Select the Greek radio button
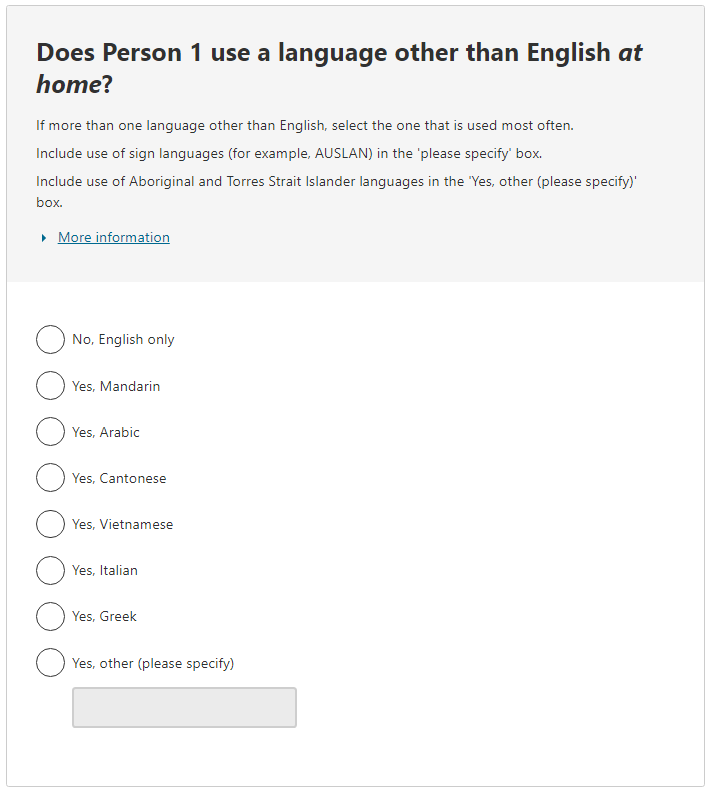The width and height of the screenshot is (710, 794). pyautogui.click(x=50, y=615)
